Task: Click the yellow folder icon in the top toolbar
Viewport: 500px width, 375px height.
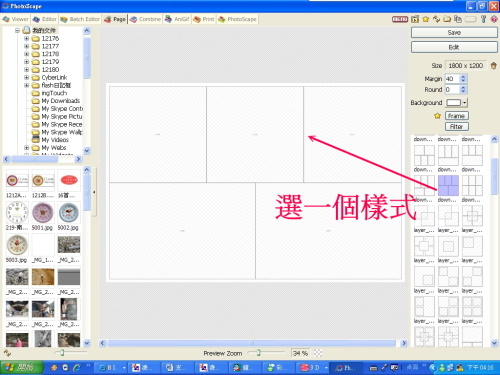Action: (x=447, y=19)
